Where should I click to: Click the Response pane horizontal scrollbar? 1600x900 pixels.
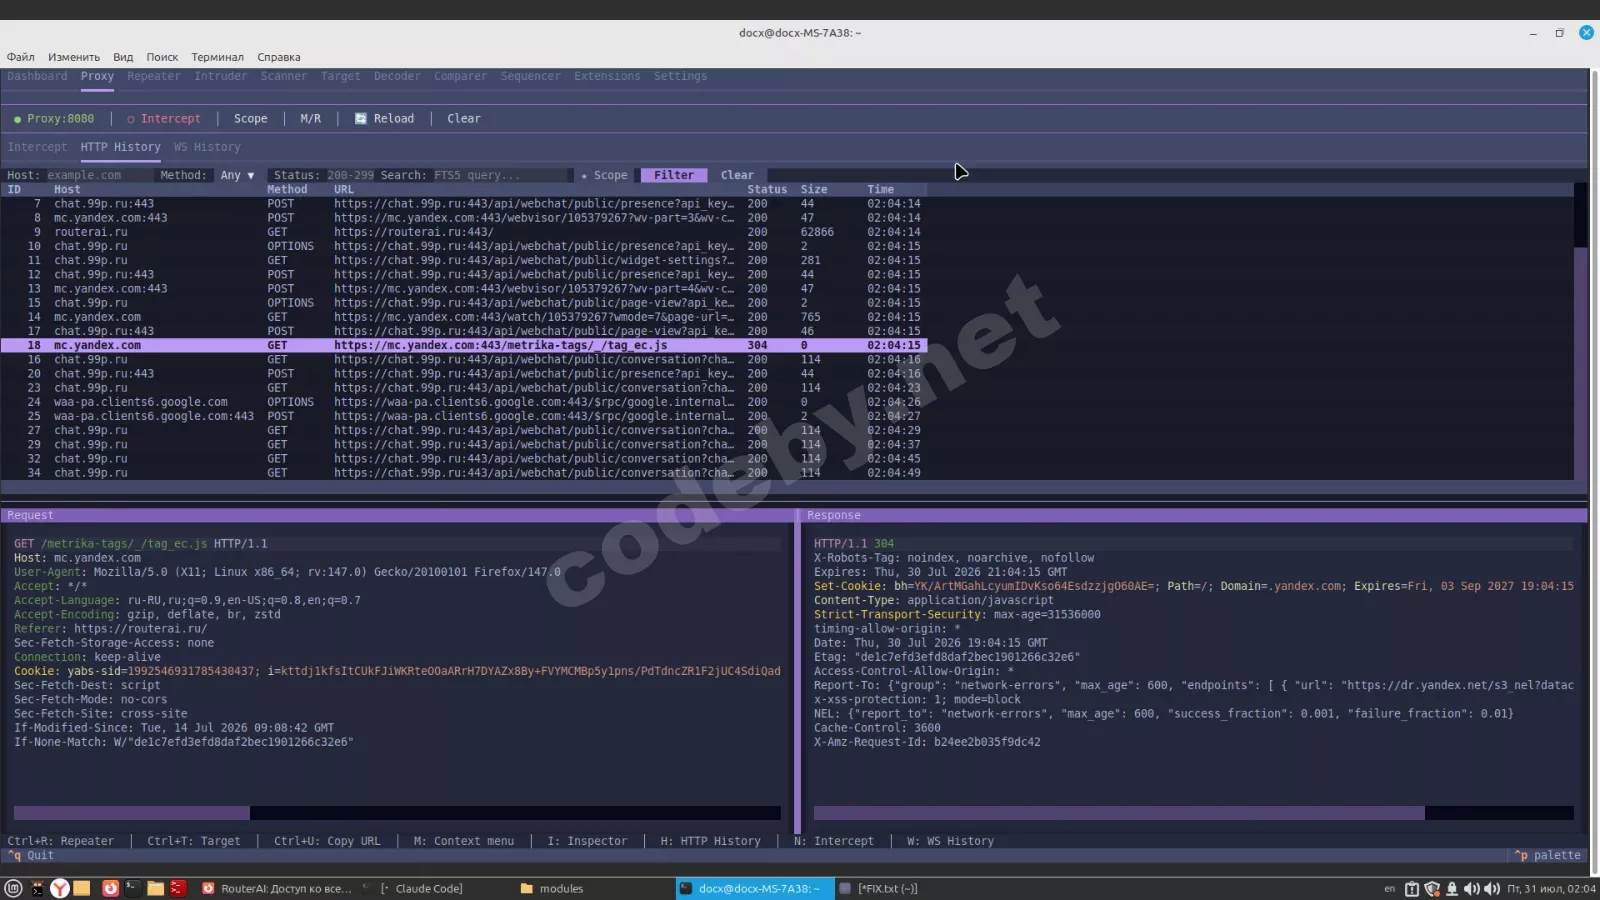[1193, 813]
